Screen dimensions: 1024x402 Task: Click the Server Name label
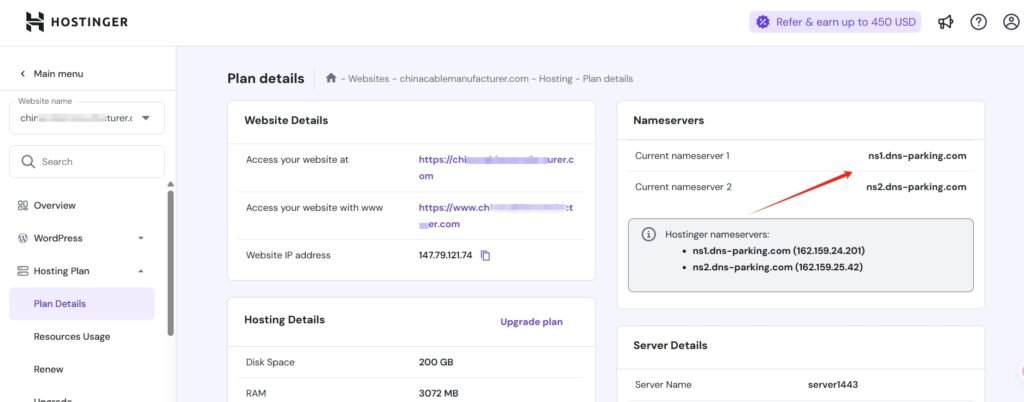(663, 385)
